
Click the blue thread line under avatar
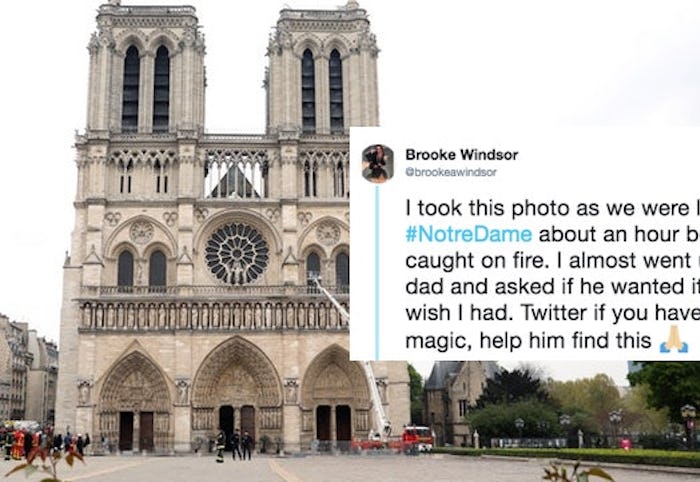[376, 270]
